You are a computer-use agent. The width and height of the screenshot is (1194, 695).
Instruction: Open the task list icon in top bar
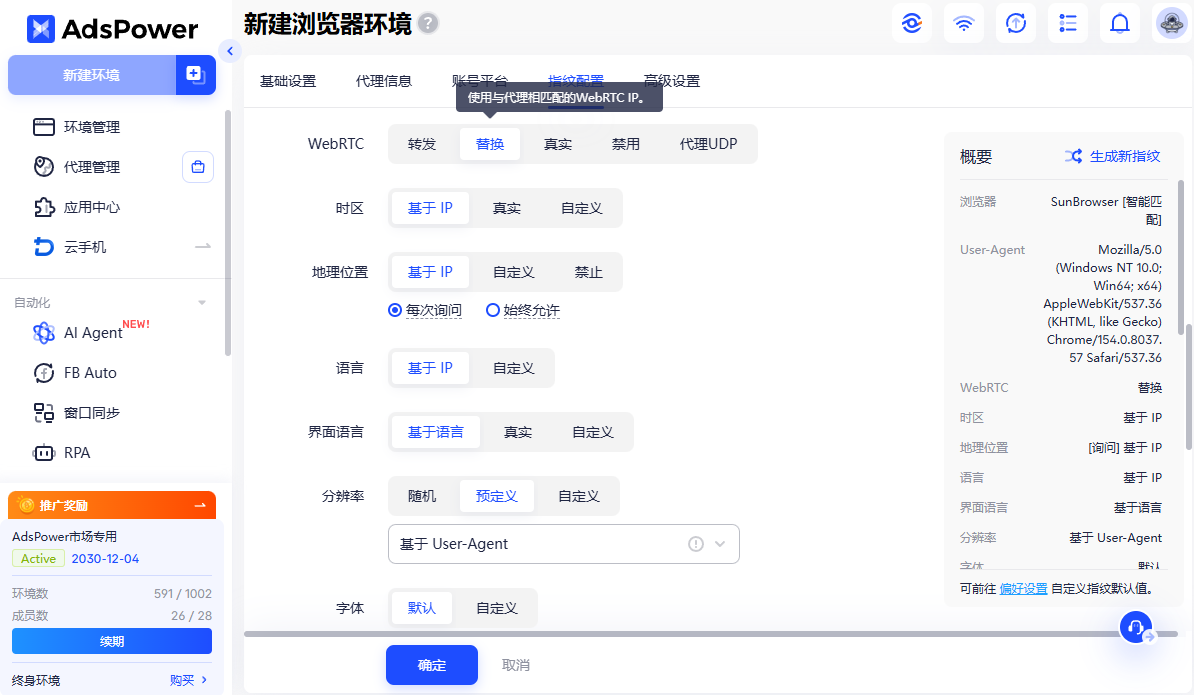click(x=1068, y=24)
